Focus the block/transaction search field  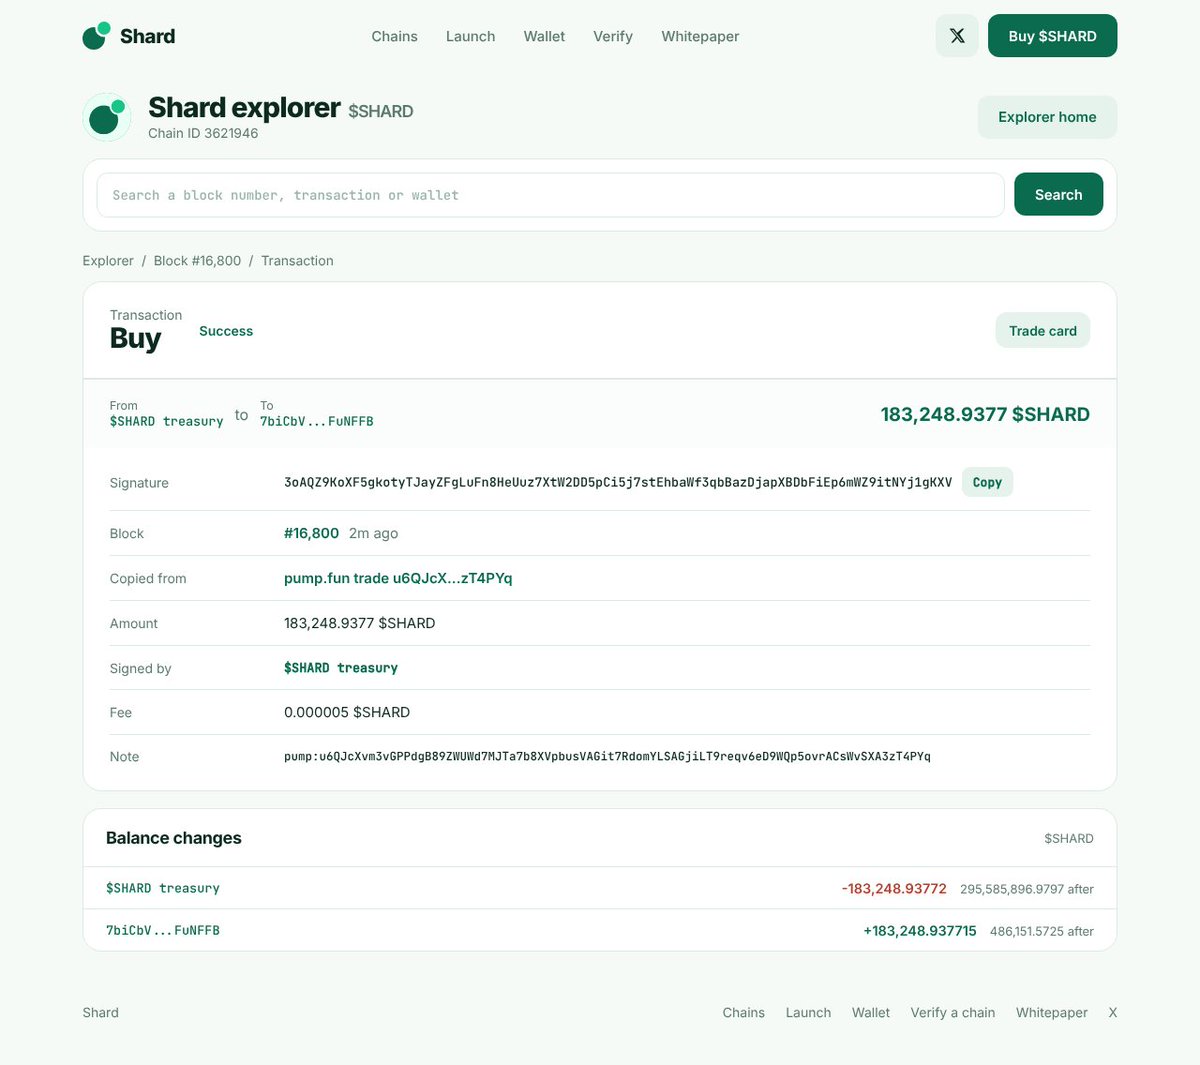pyautogui.click(x=550, y=195)
